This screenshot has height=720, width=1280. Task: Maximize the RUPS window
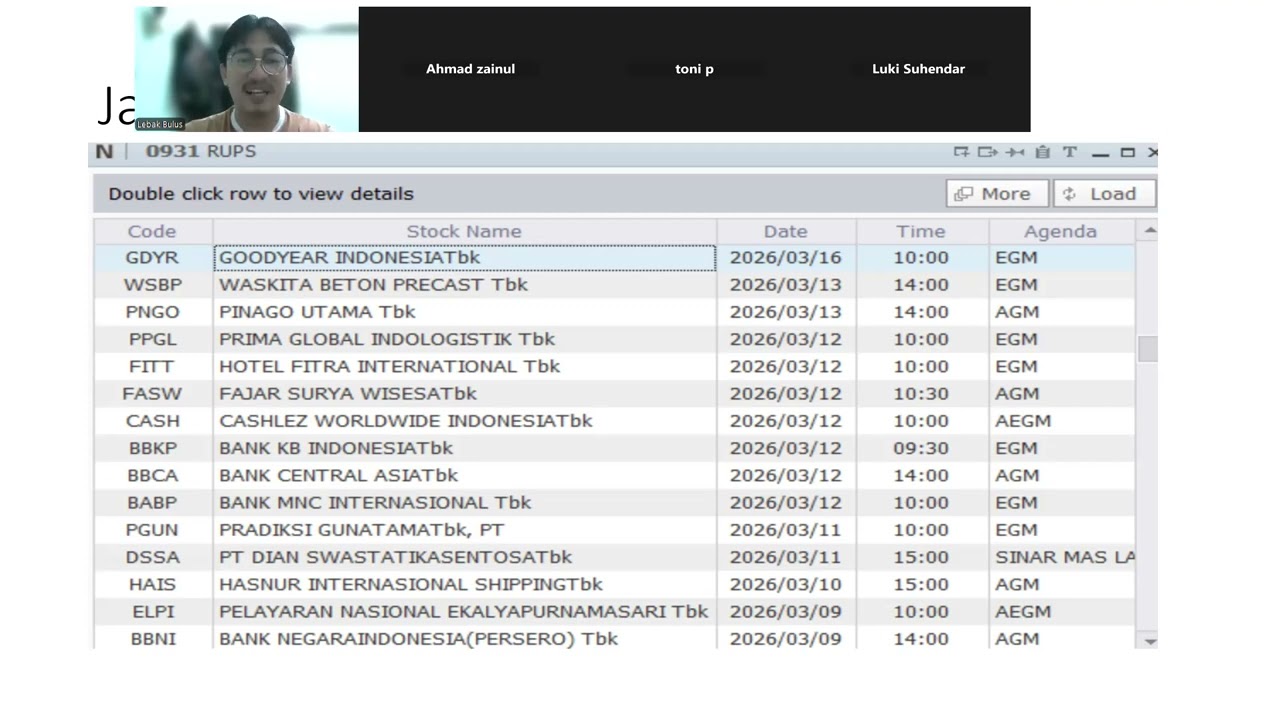(1128, 152)
